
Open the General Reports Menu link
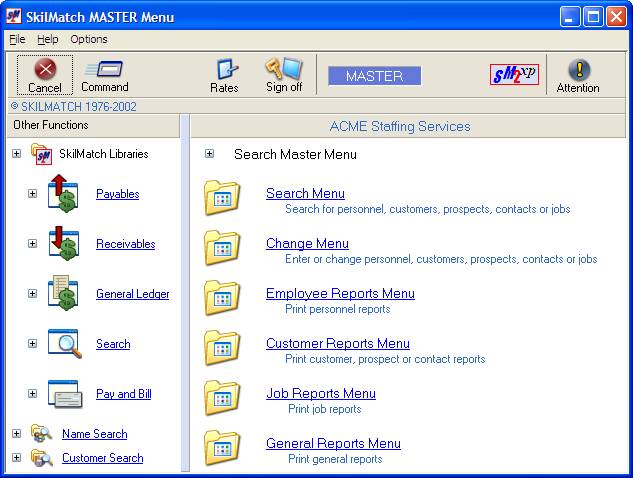coord(333,443)
